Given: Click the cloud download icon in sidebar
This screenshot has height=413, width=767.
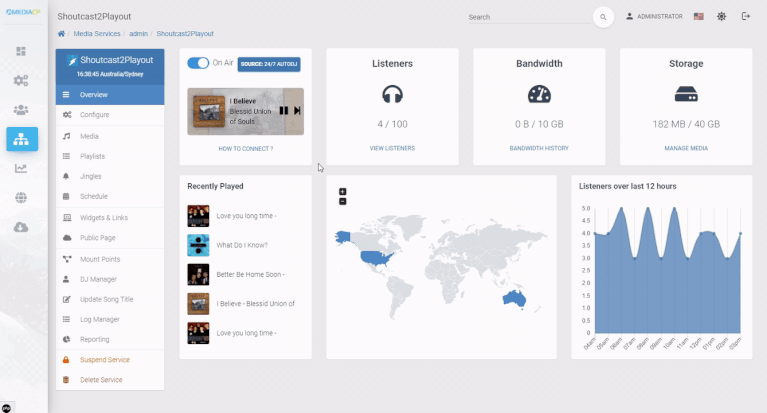Looking at the screenshot, I should (x=21, y=227).
